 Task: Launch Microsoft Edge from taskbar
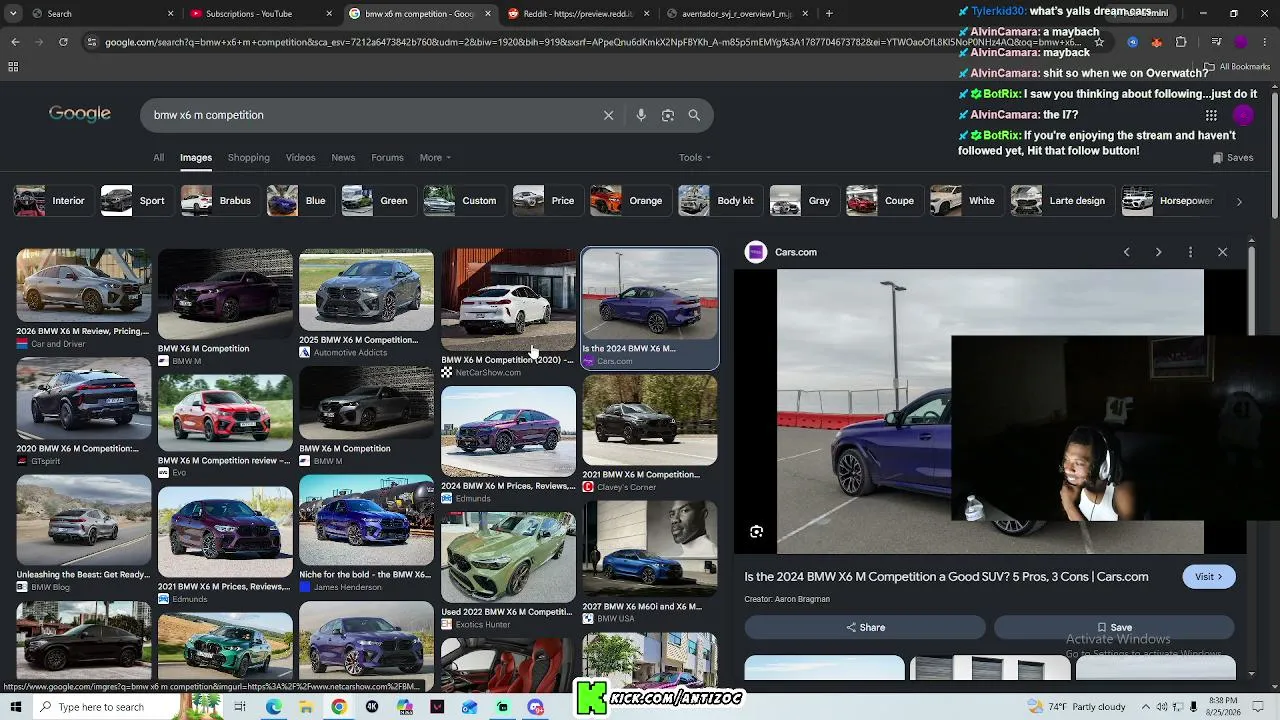(273, 707)
